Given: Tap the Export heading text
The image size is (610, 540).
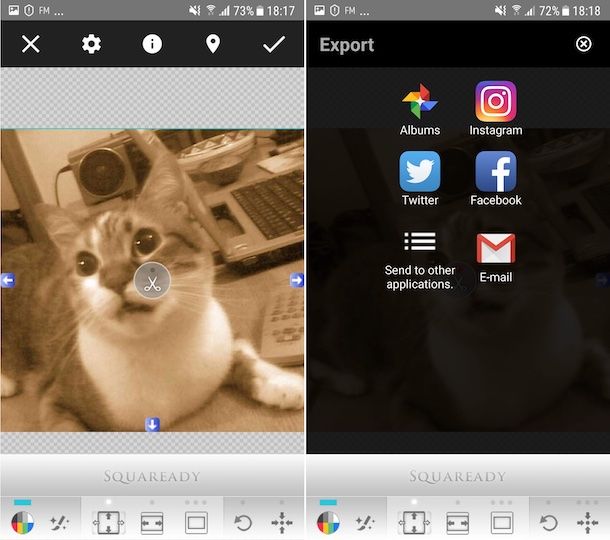Looking at the screenshot, I should pyautogui.click(x=347, y=45).
